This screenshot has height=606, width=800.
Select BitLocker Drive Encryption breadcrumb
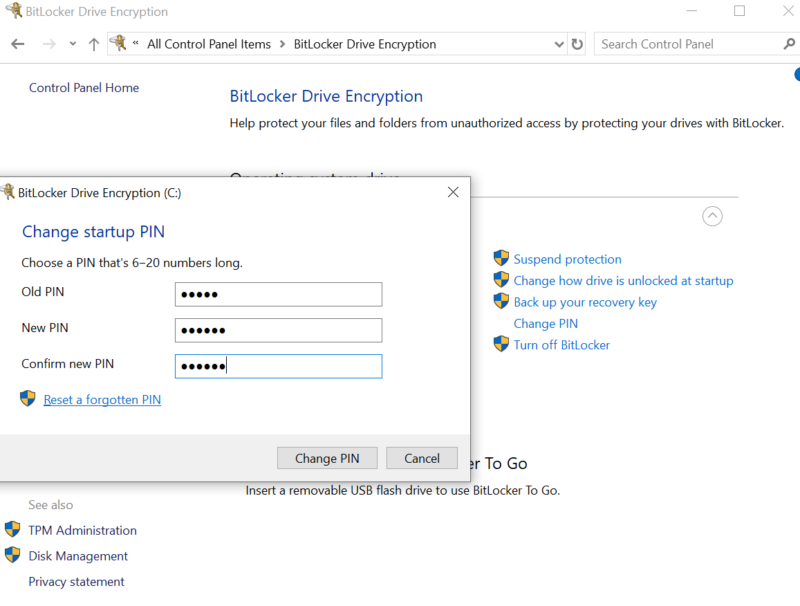(365, 44)
